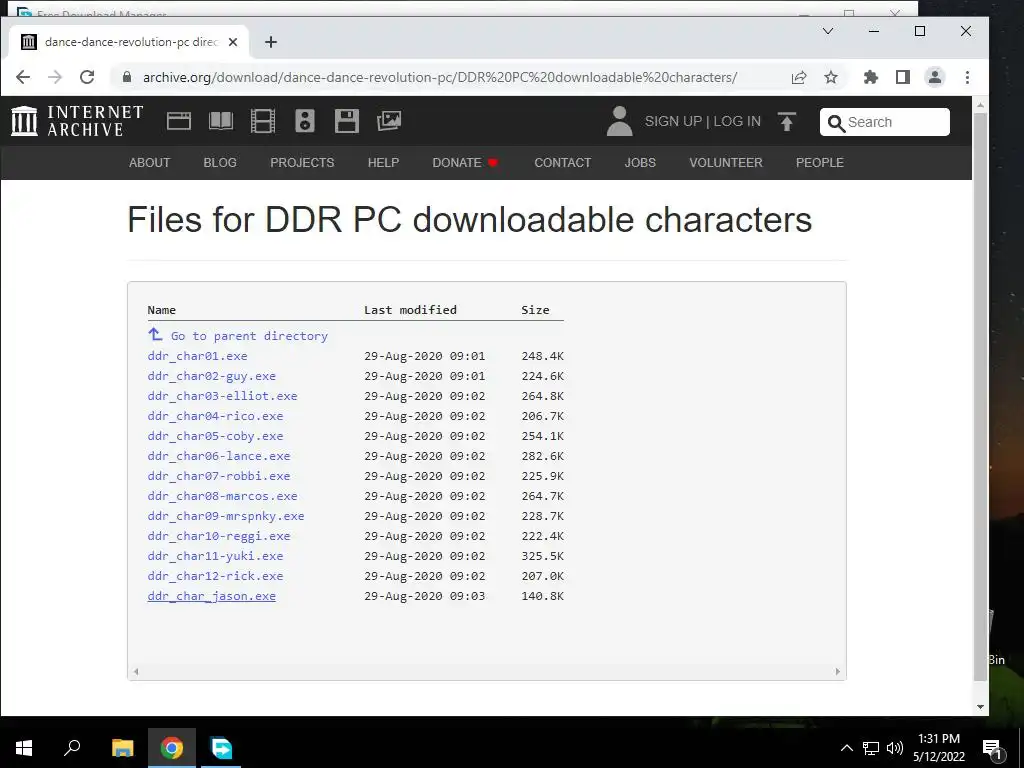1024x768 pixels.
Task: Click Go to parent directory link
Action: [x=238, y=336]
